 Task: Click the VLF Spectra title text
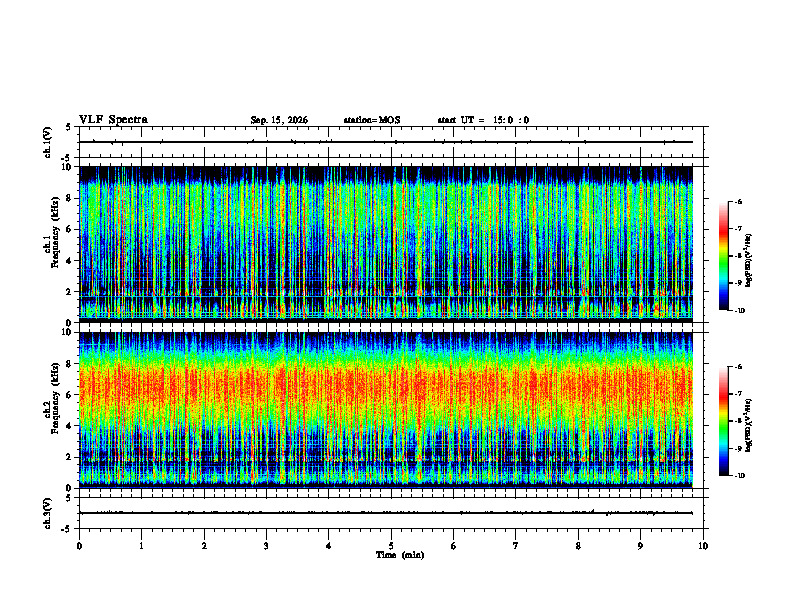coord(113,120)
